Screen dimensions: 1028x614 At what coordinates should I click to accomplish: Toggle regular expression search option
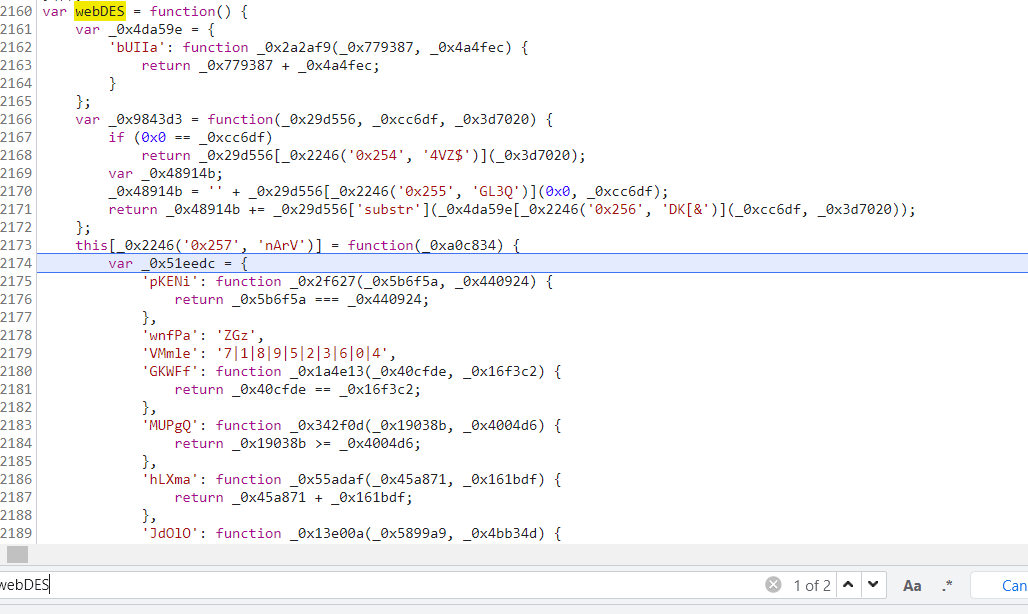coord(947,586)
